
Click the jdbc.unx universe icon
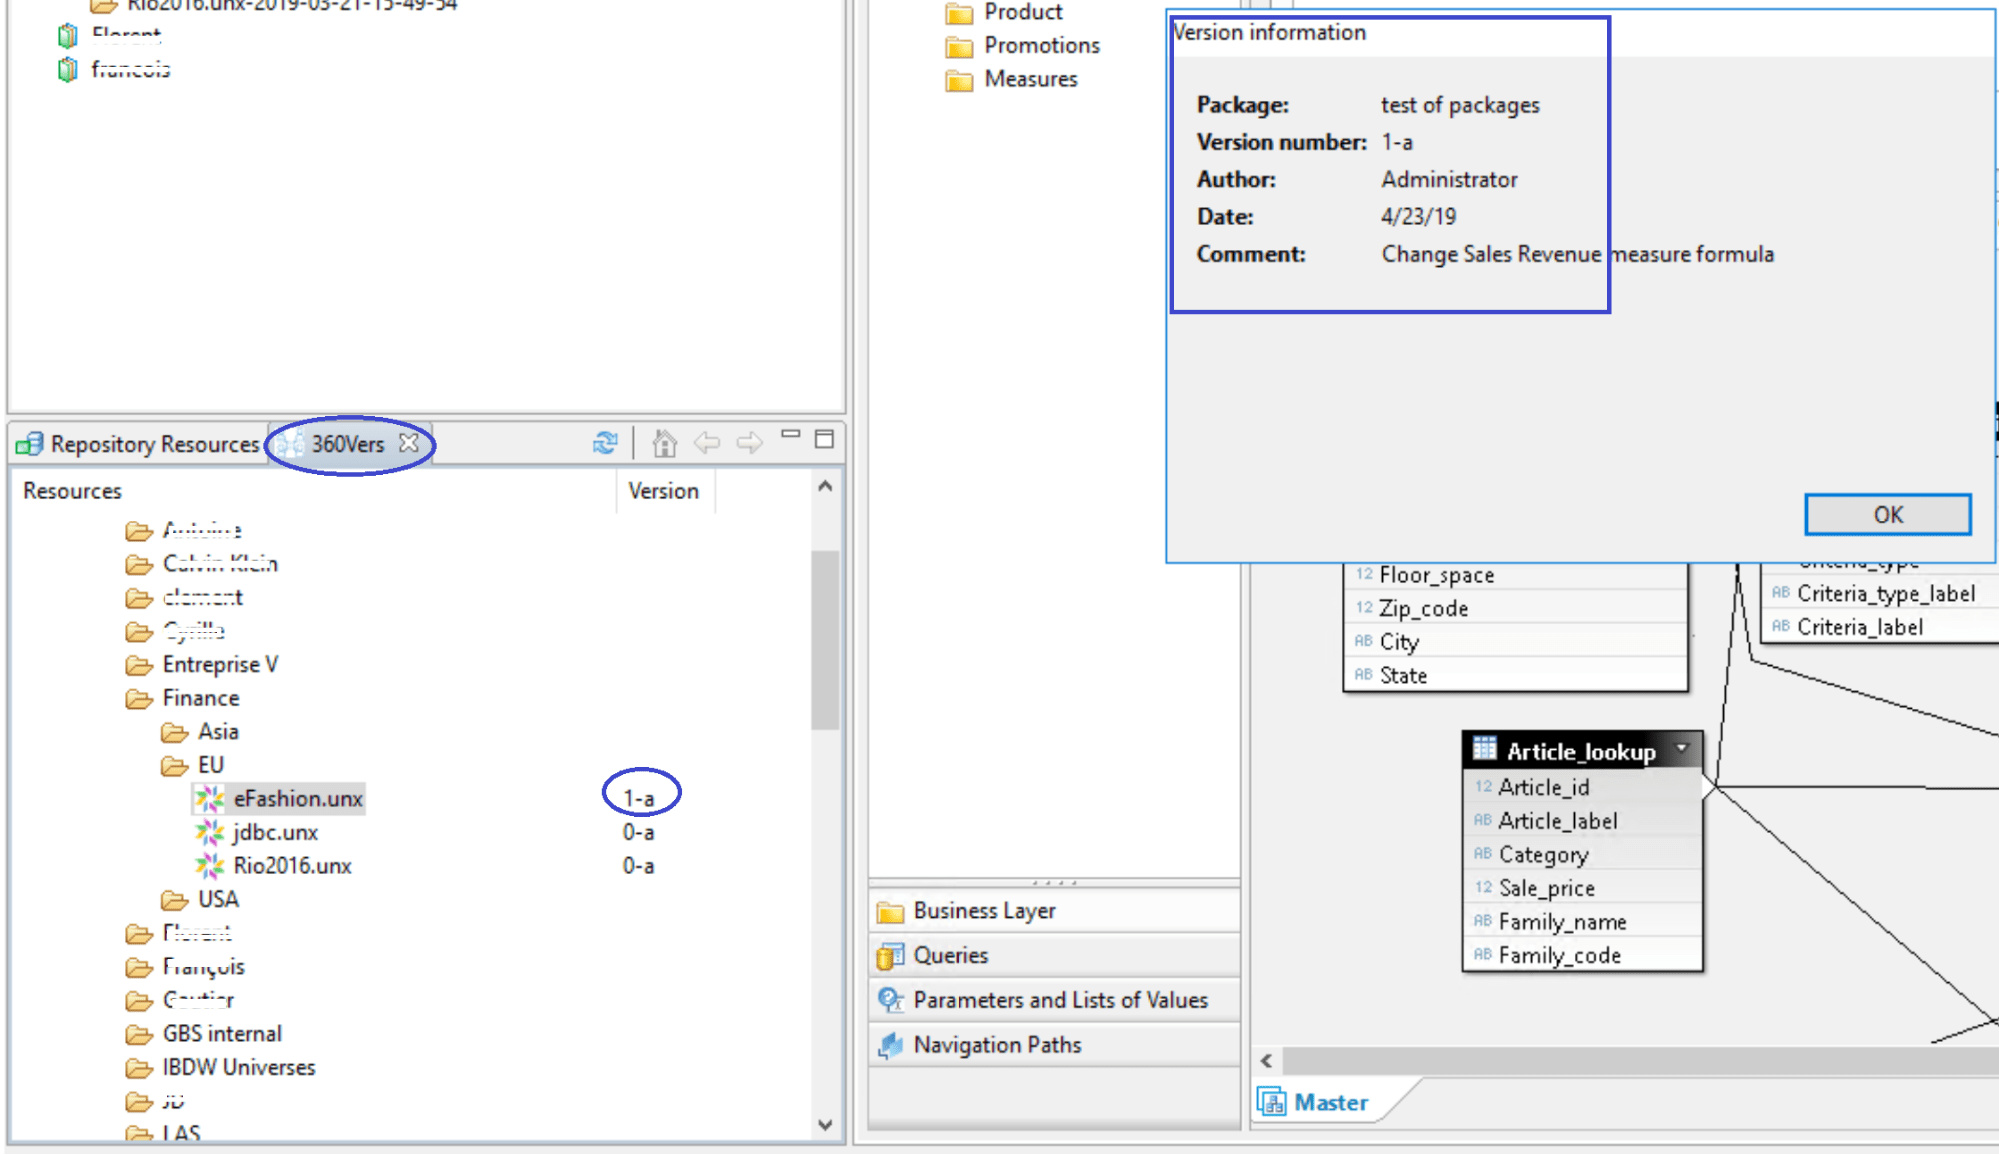[x=209, y=832]
